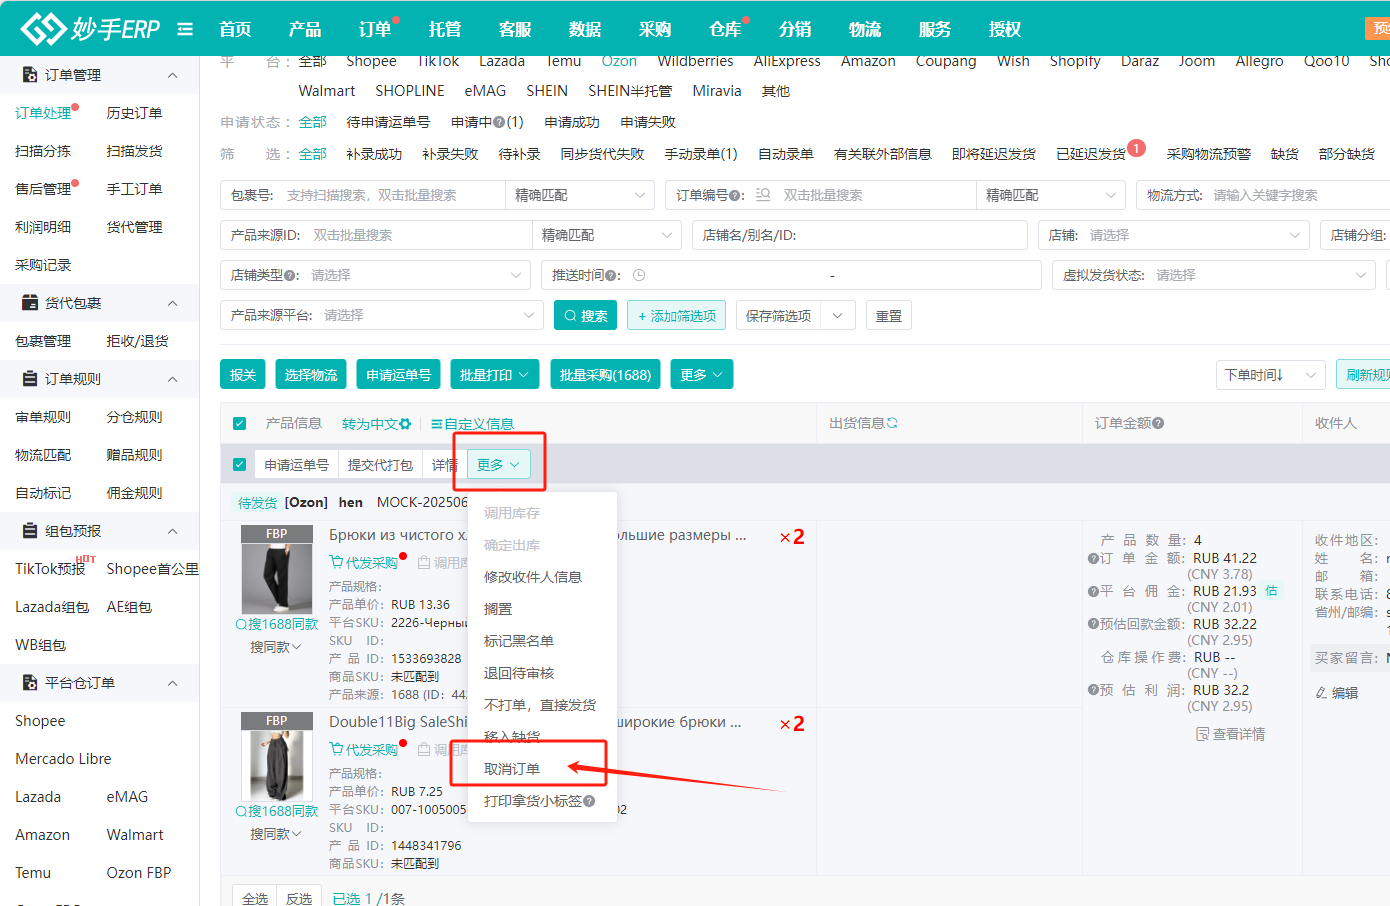Screen dimensions: 1390x906
Task: Open the sidebar hamburger menu beside 妙手ERP logo
Action: pos(185,28)
